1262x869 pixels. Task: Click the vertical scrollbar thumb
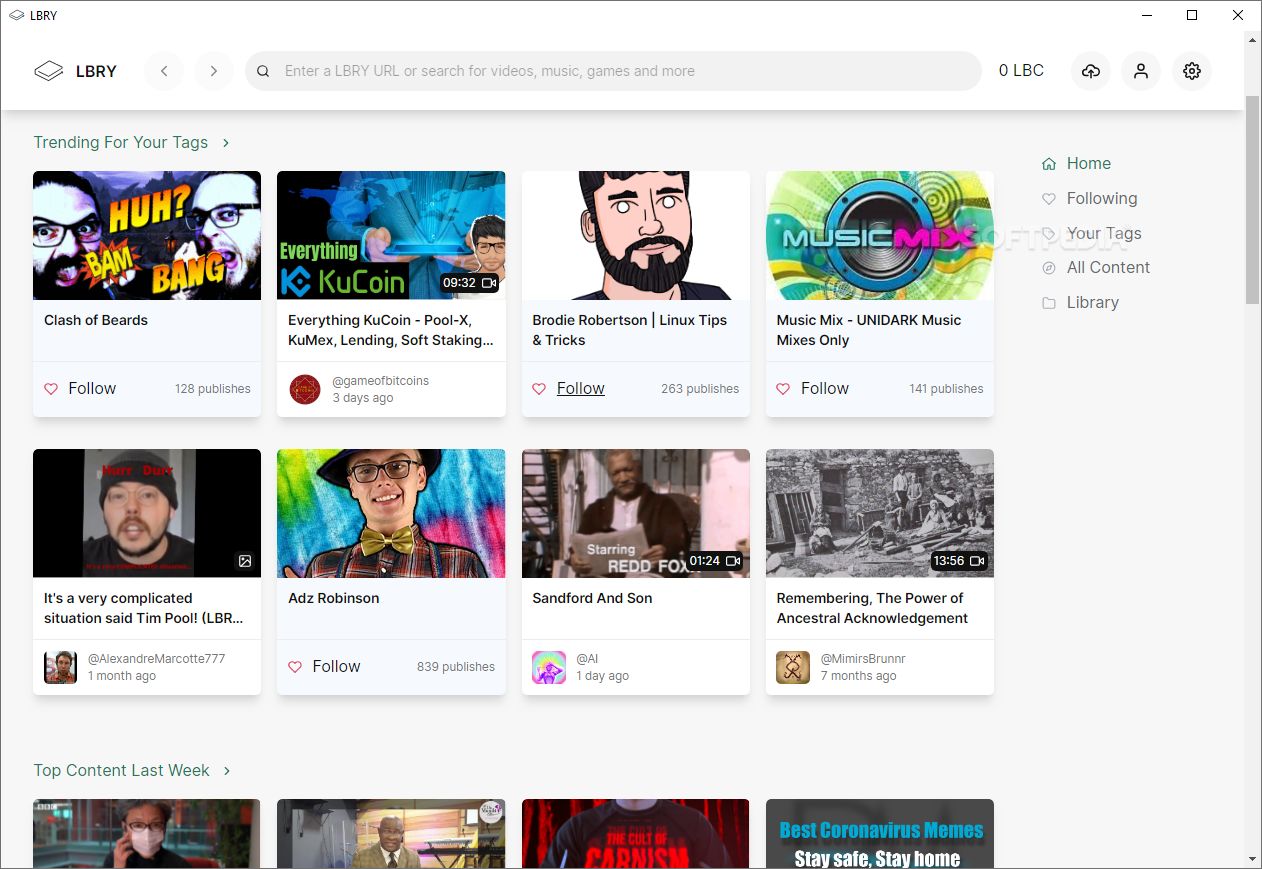click(1253, 200)
